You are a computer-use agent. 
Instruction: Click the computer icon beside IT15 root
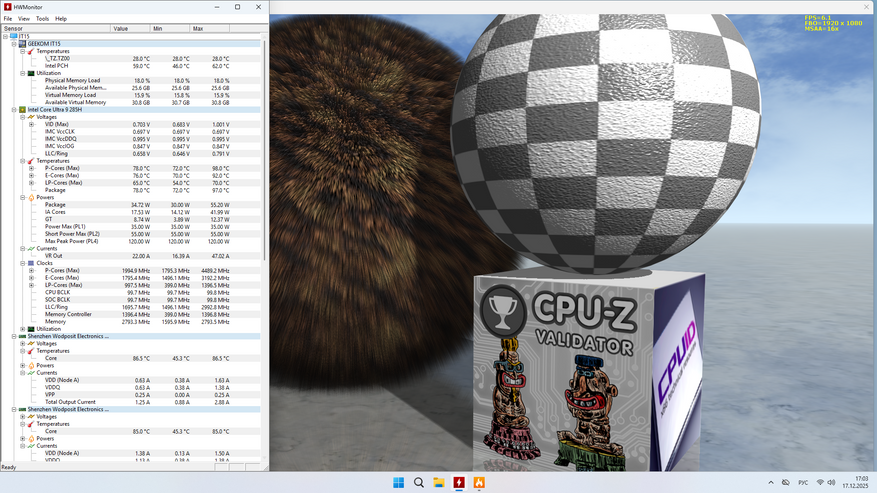click(14, 36)
